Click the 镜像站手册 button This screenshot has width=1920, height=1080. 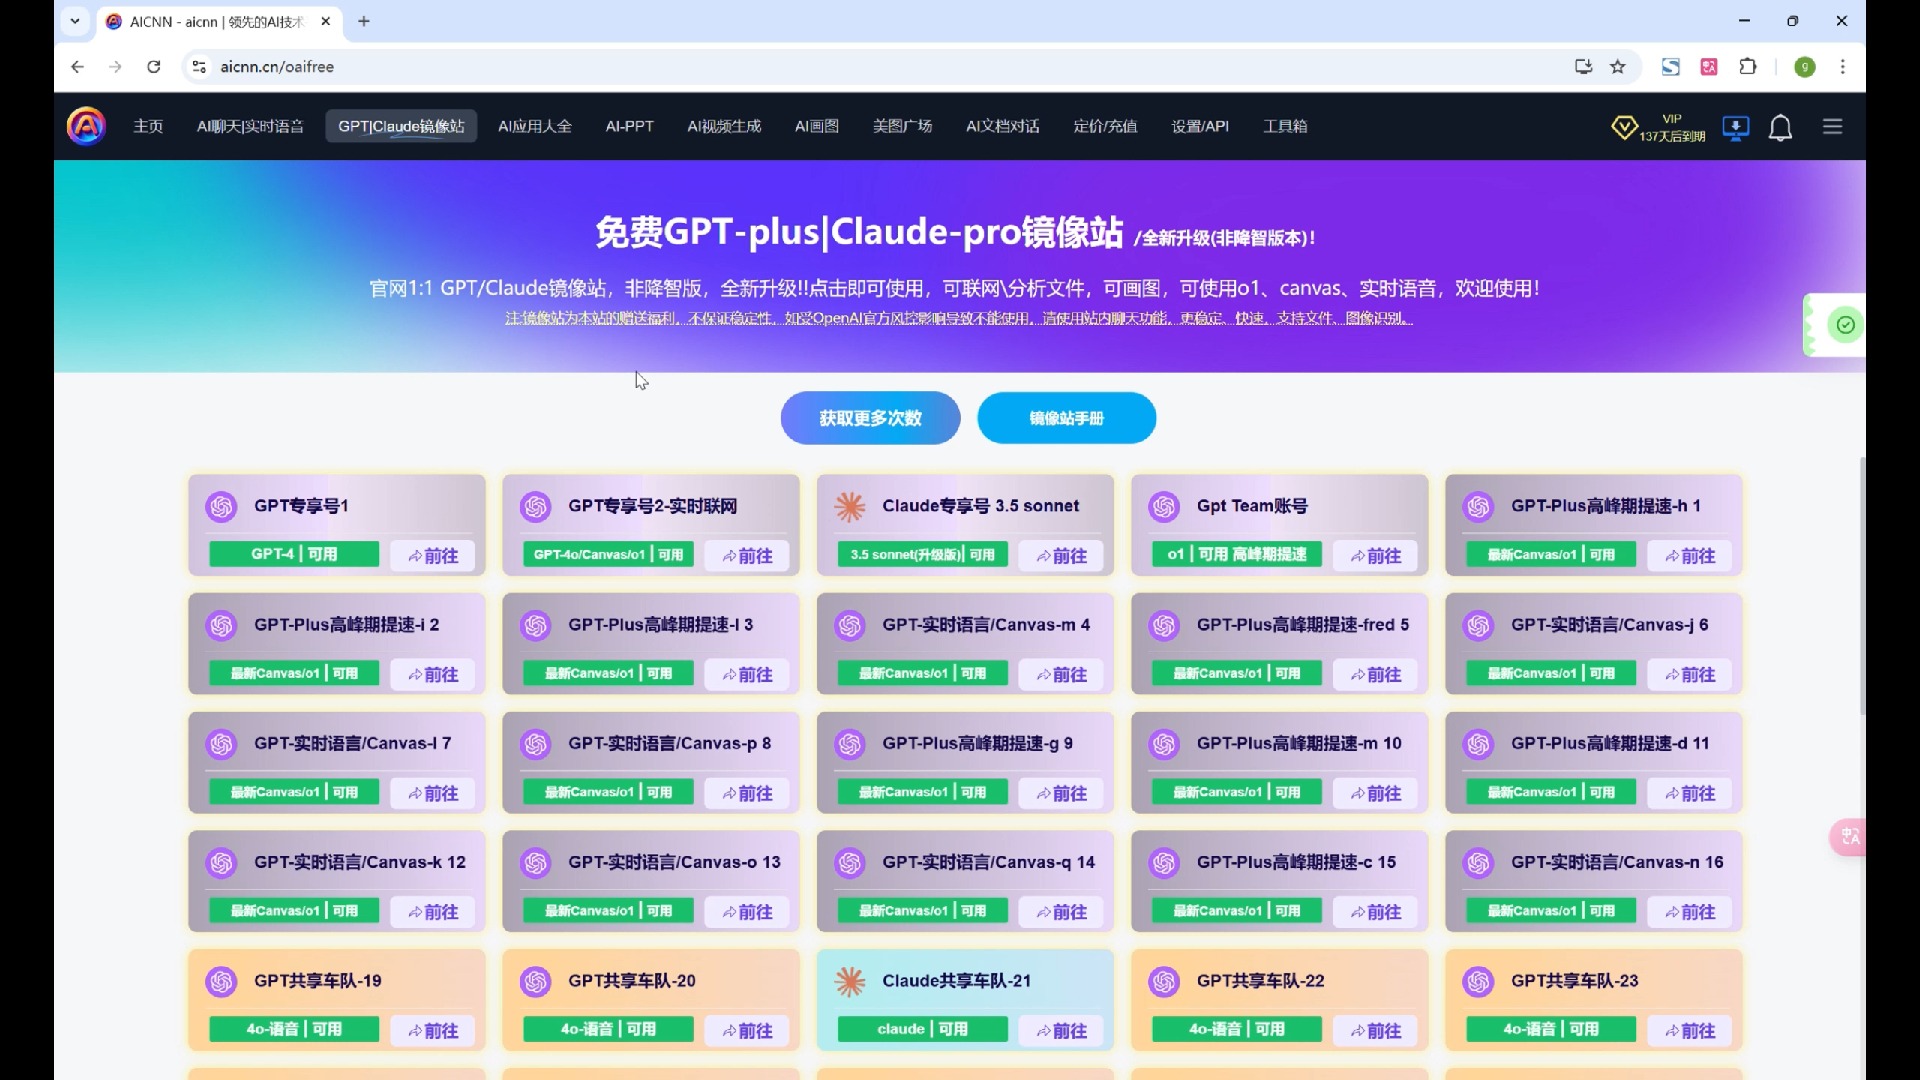1066,418
